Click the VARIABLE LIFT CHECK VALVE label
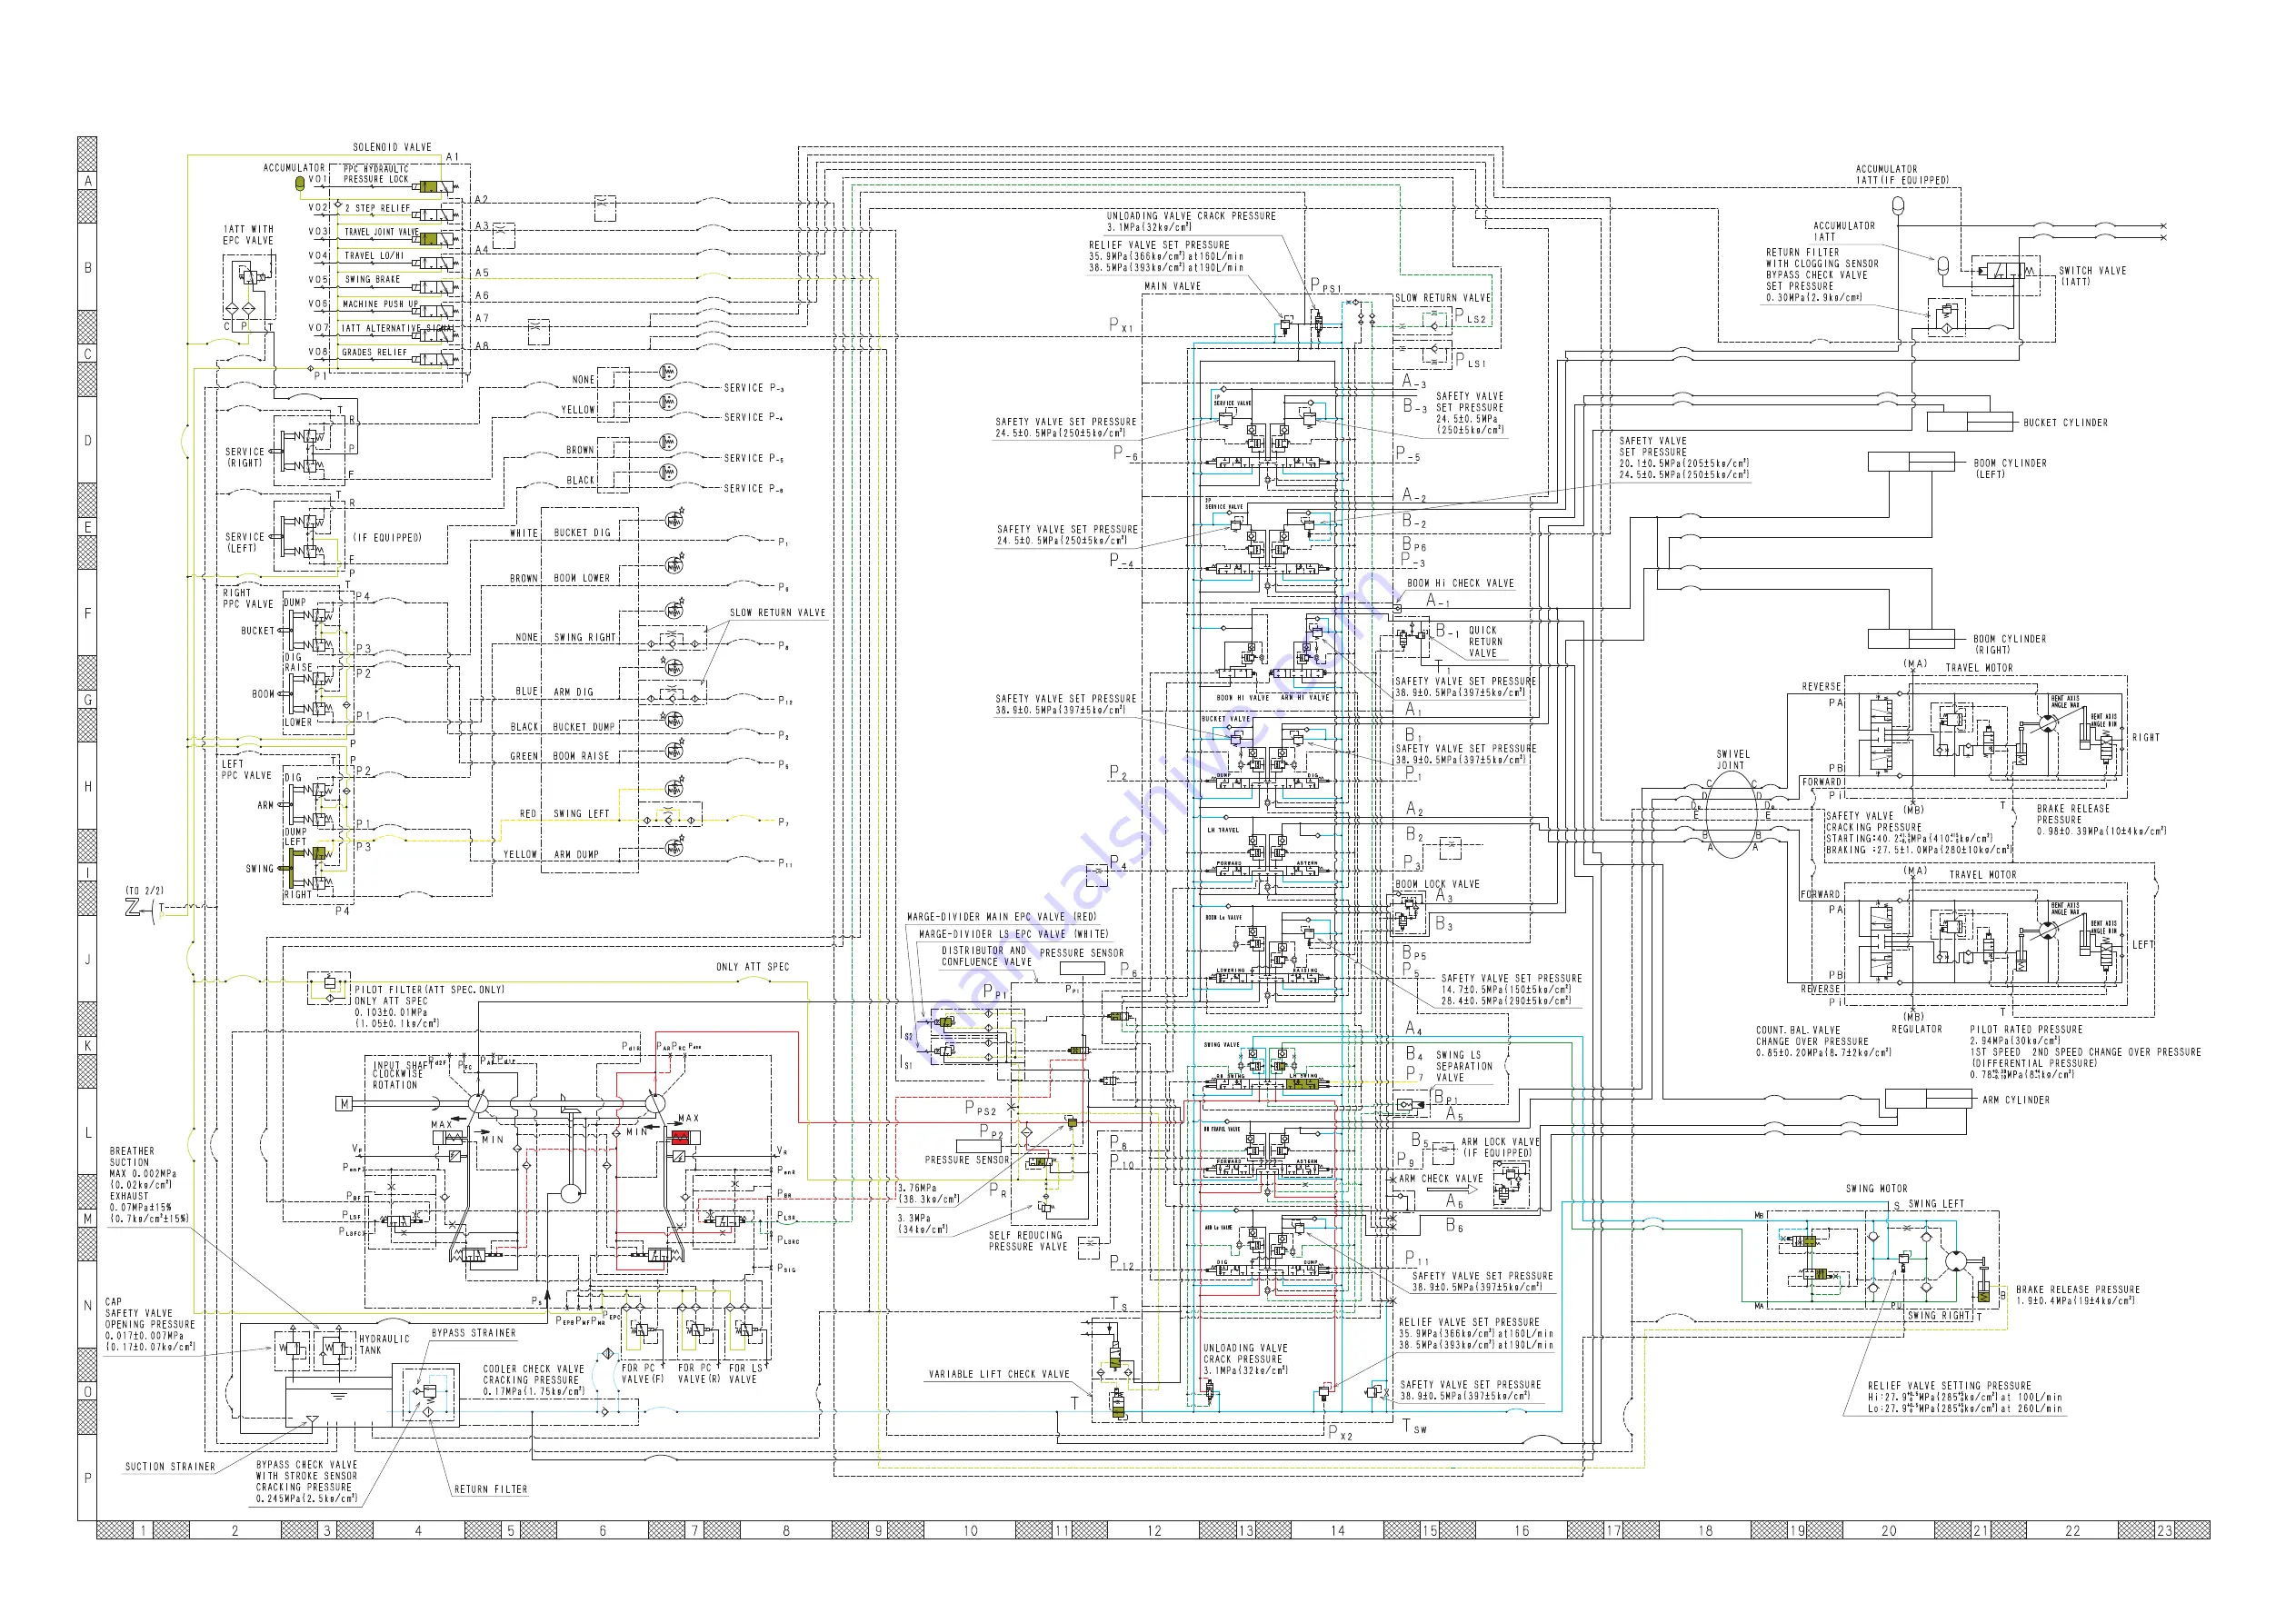This screenshot has width=2296, height=1623. (x=999, y=1374)
